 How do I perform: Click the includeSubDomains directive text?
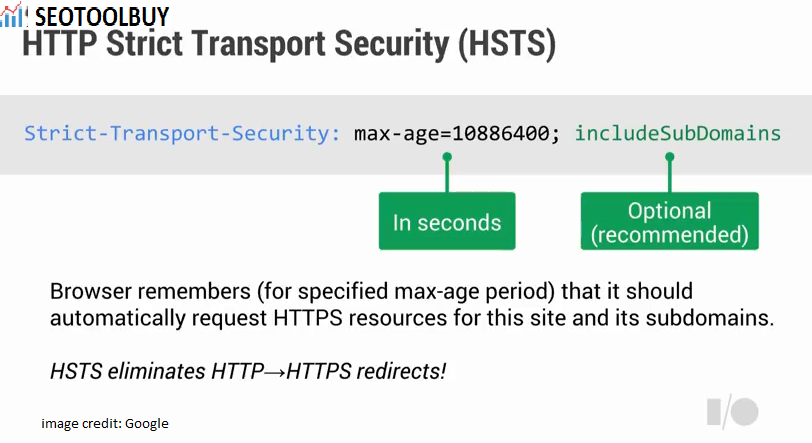[x=677, y=134]
